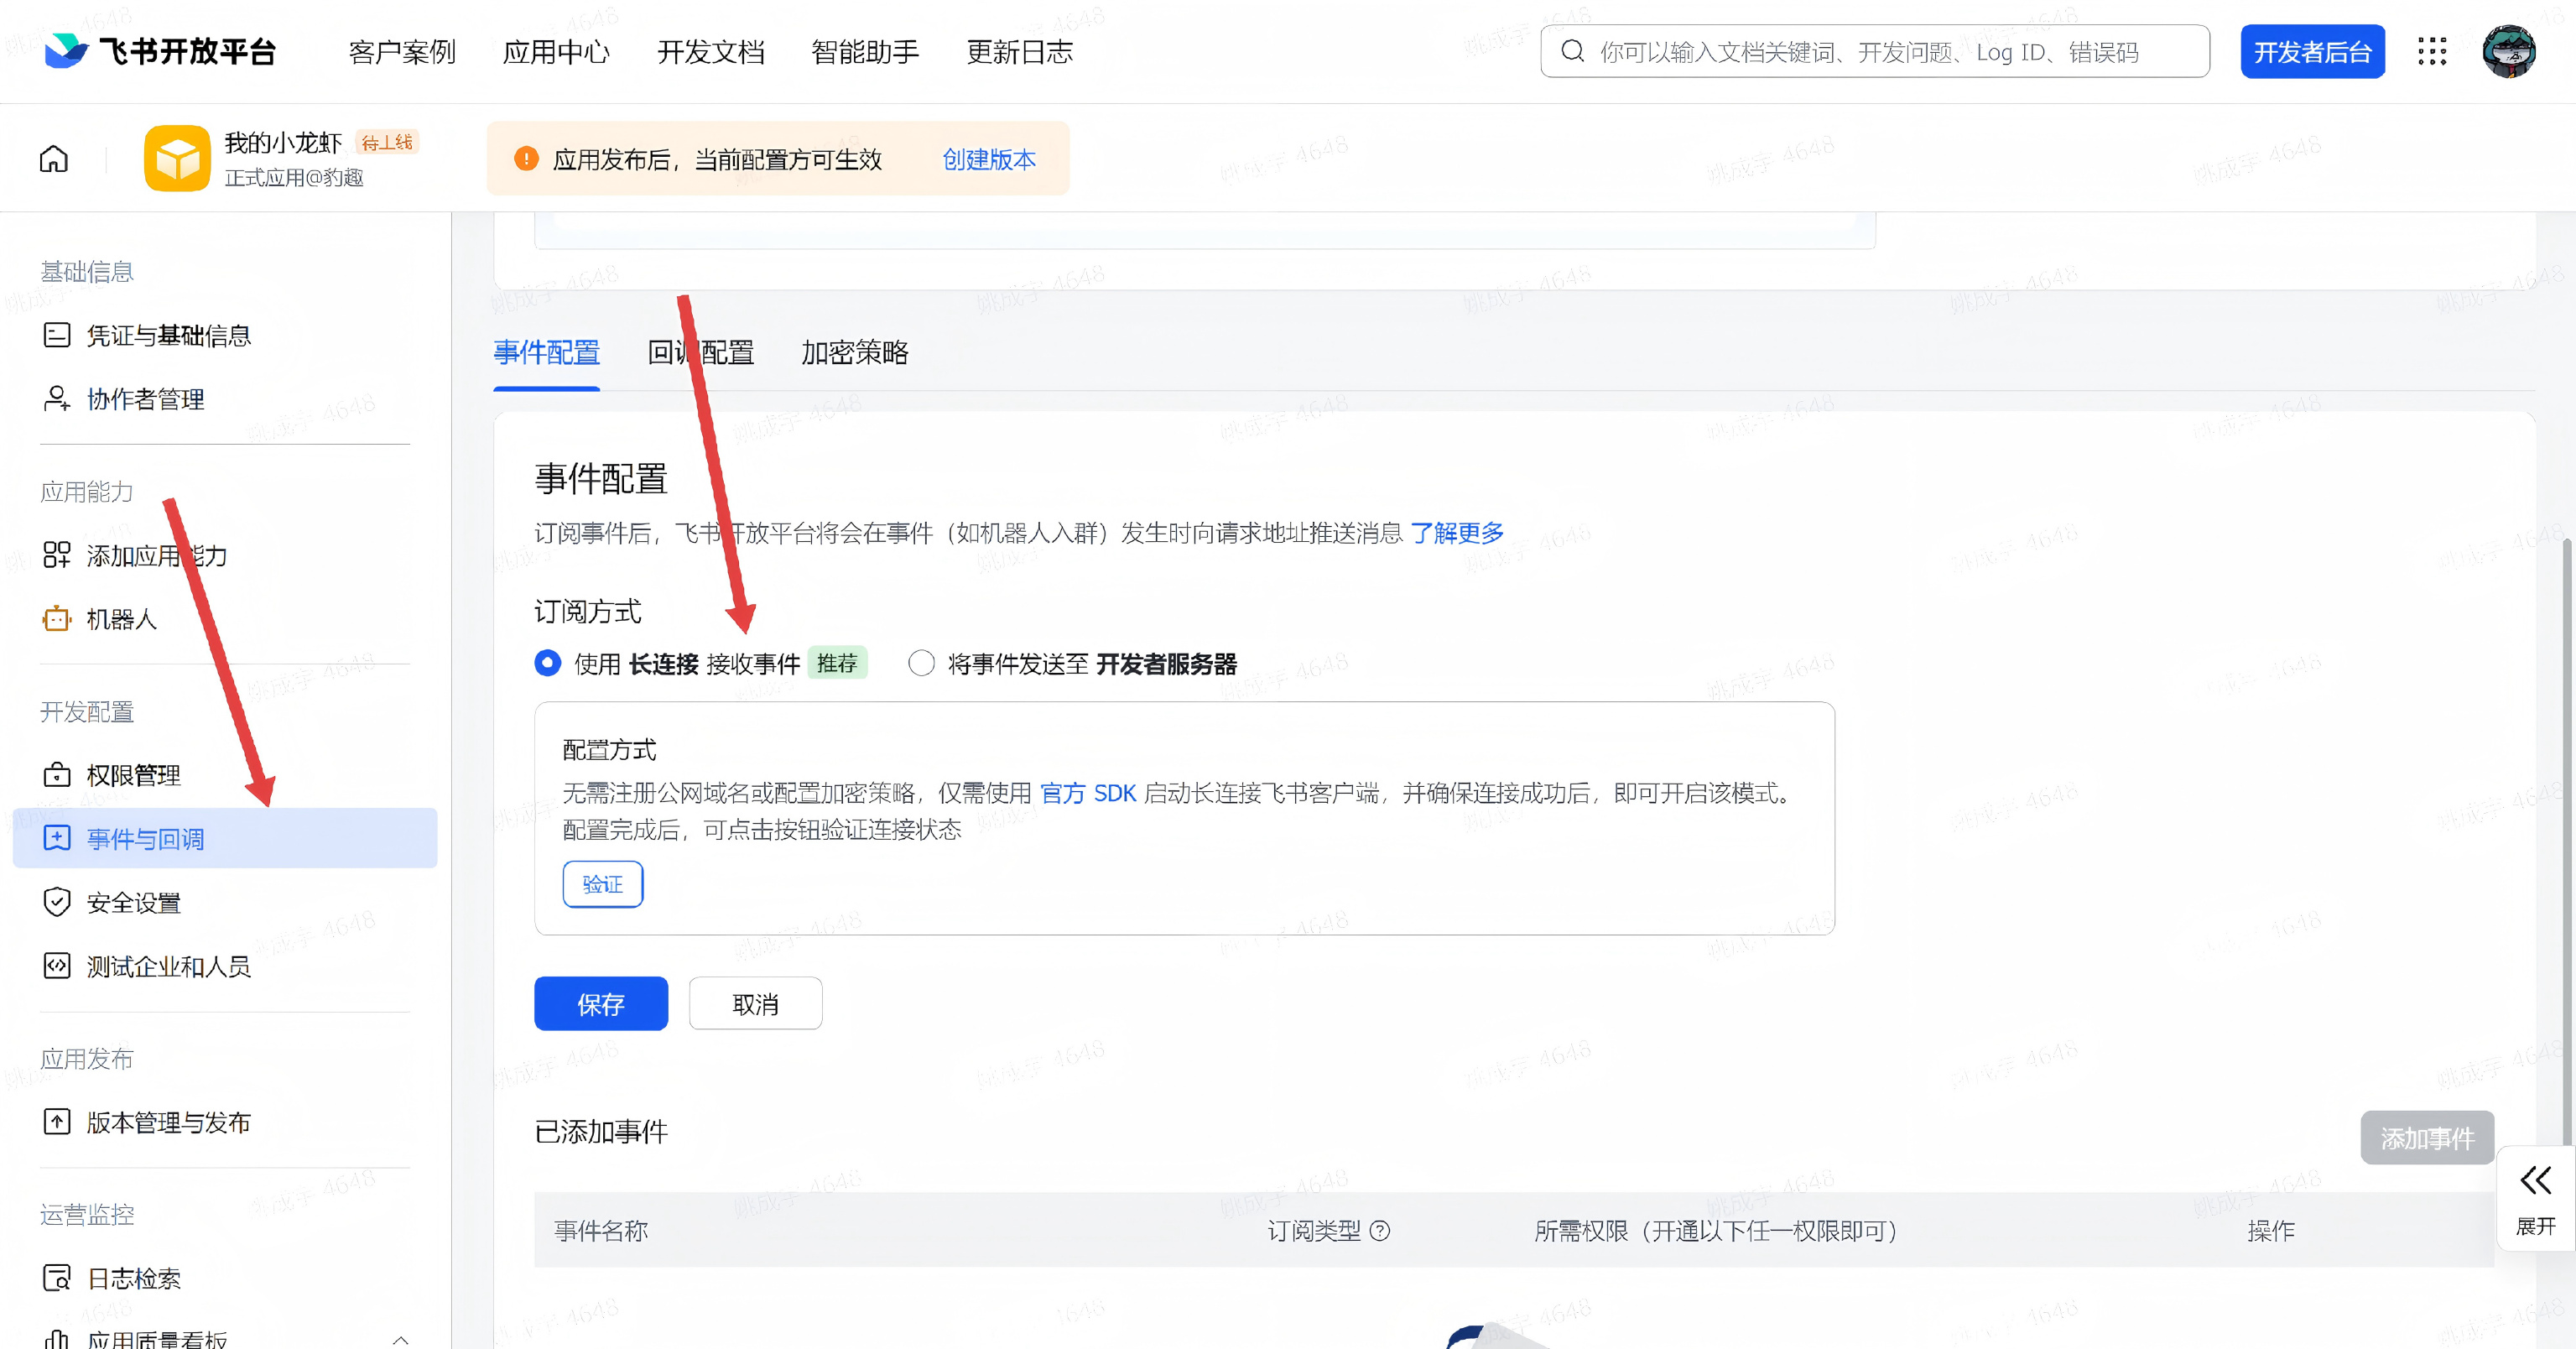Select 使用长连接接收事件 radio option
Viewport: 2576px width, 1349px height.
click(x=548, y=663)
